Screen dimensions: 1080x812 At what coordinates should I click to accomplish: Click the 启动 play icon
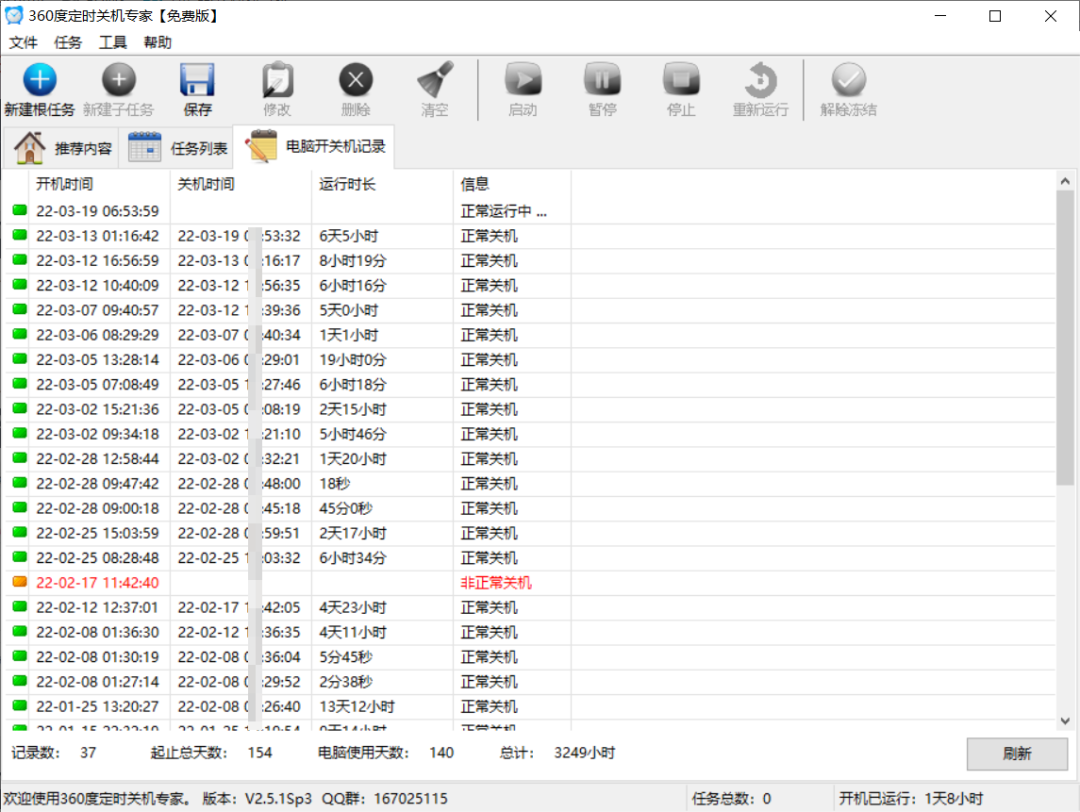[523, 80]
